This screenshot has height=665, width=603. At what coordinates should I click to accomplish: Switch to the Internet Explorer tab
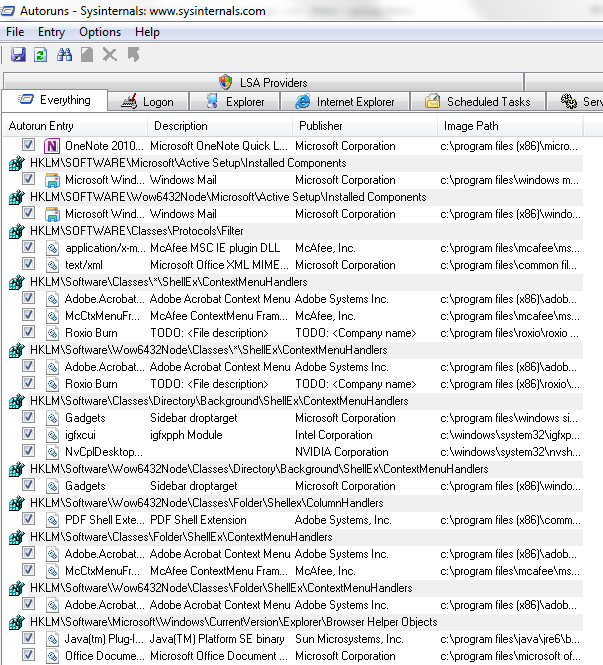(345, 102)
